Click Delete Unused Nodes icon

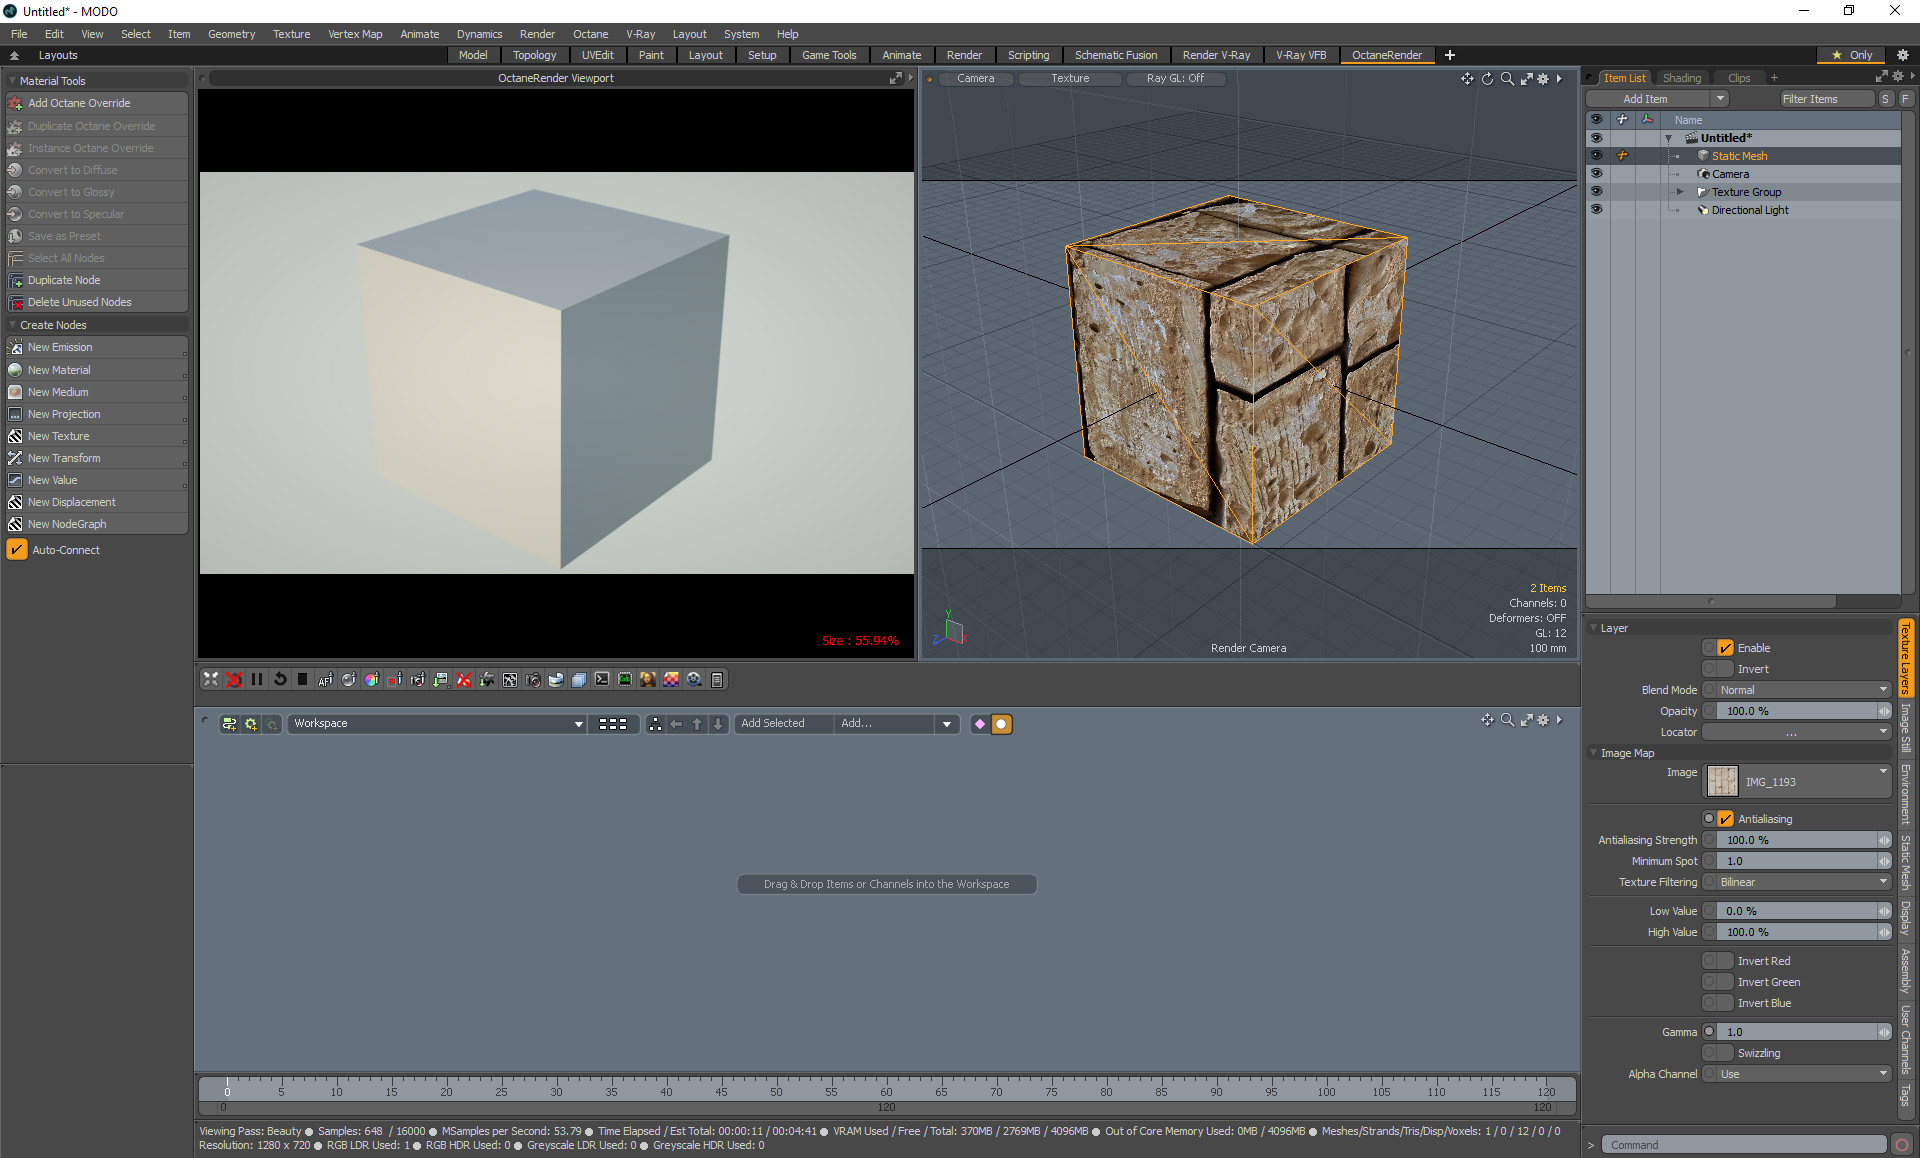coord(15,302)
